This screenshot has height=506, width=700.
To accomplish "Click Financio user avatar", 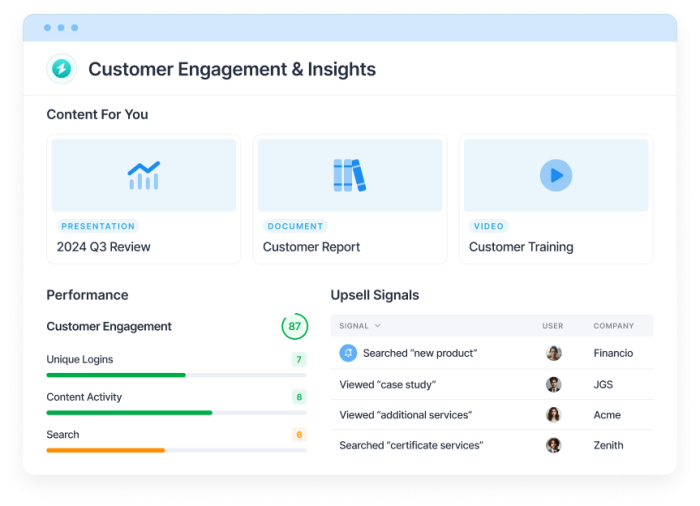I will 553,353.
